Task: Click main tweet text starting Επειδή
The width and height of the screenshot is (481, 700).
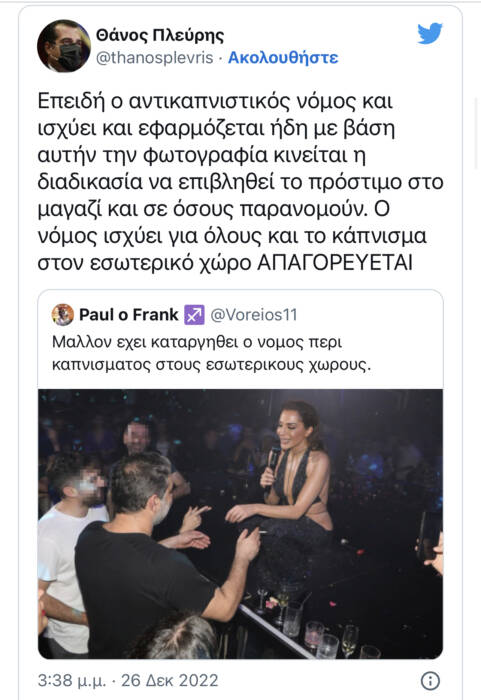Action: (240, 182)
